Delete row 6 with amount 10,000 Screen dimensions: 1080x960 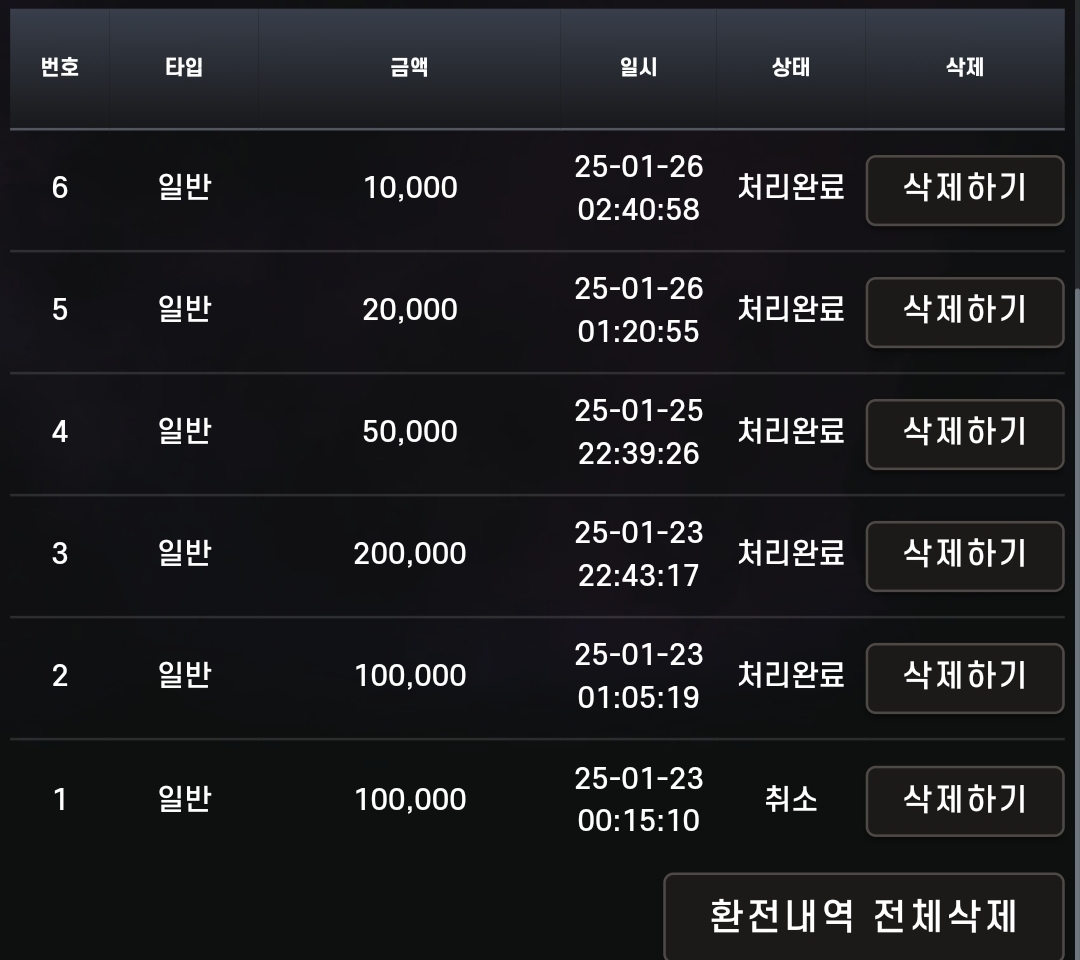point(964,189)
